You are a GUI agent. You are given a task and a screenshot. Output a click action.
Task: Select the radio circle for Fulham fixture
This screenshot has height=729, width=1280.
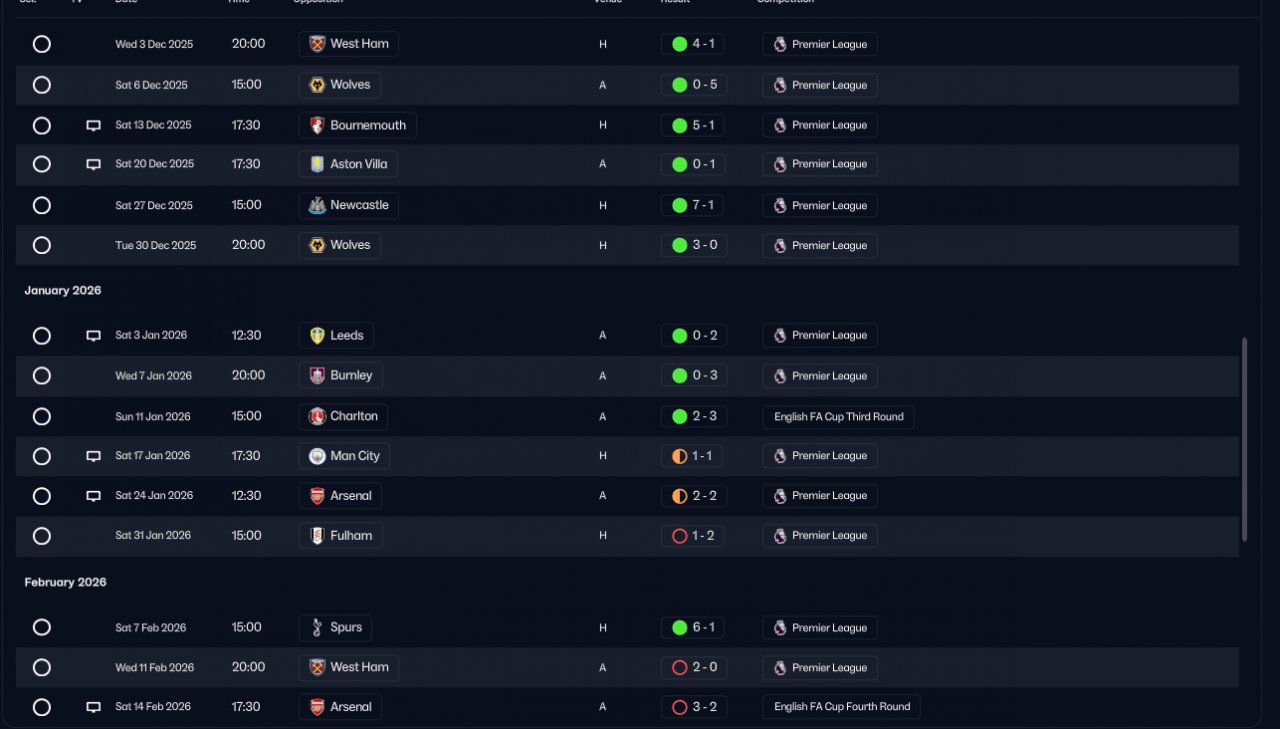(x=42, y=536)
